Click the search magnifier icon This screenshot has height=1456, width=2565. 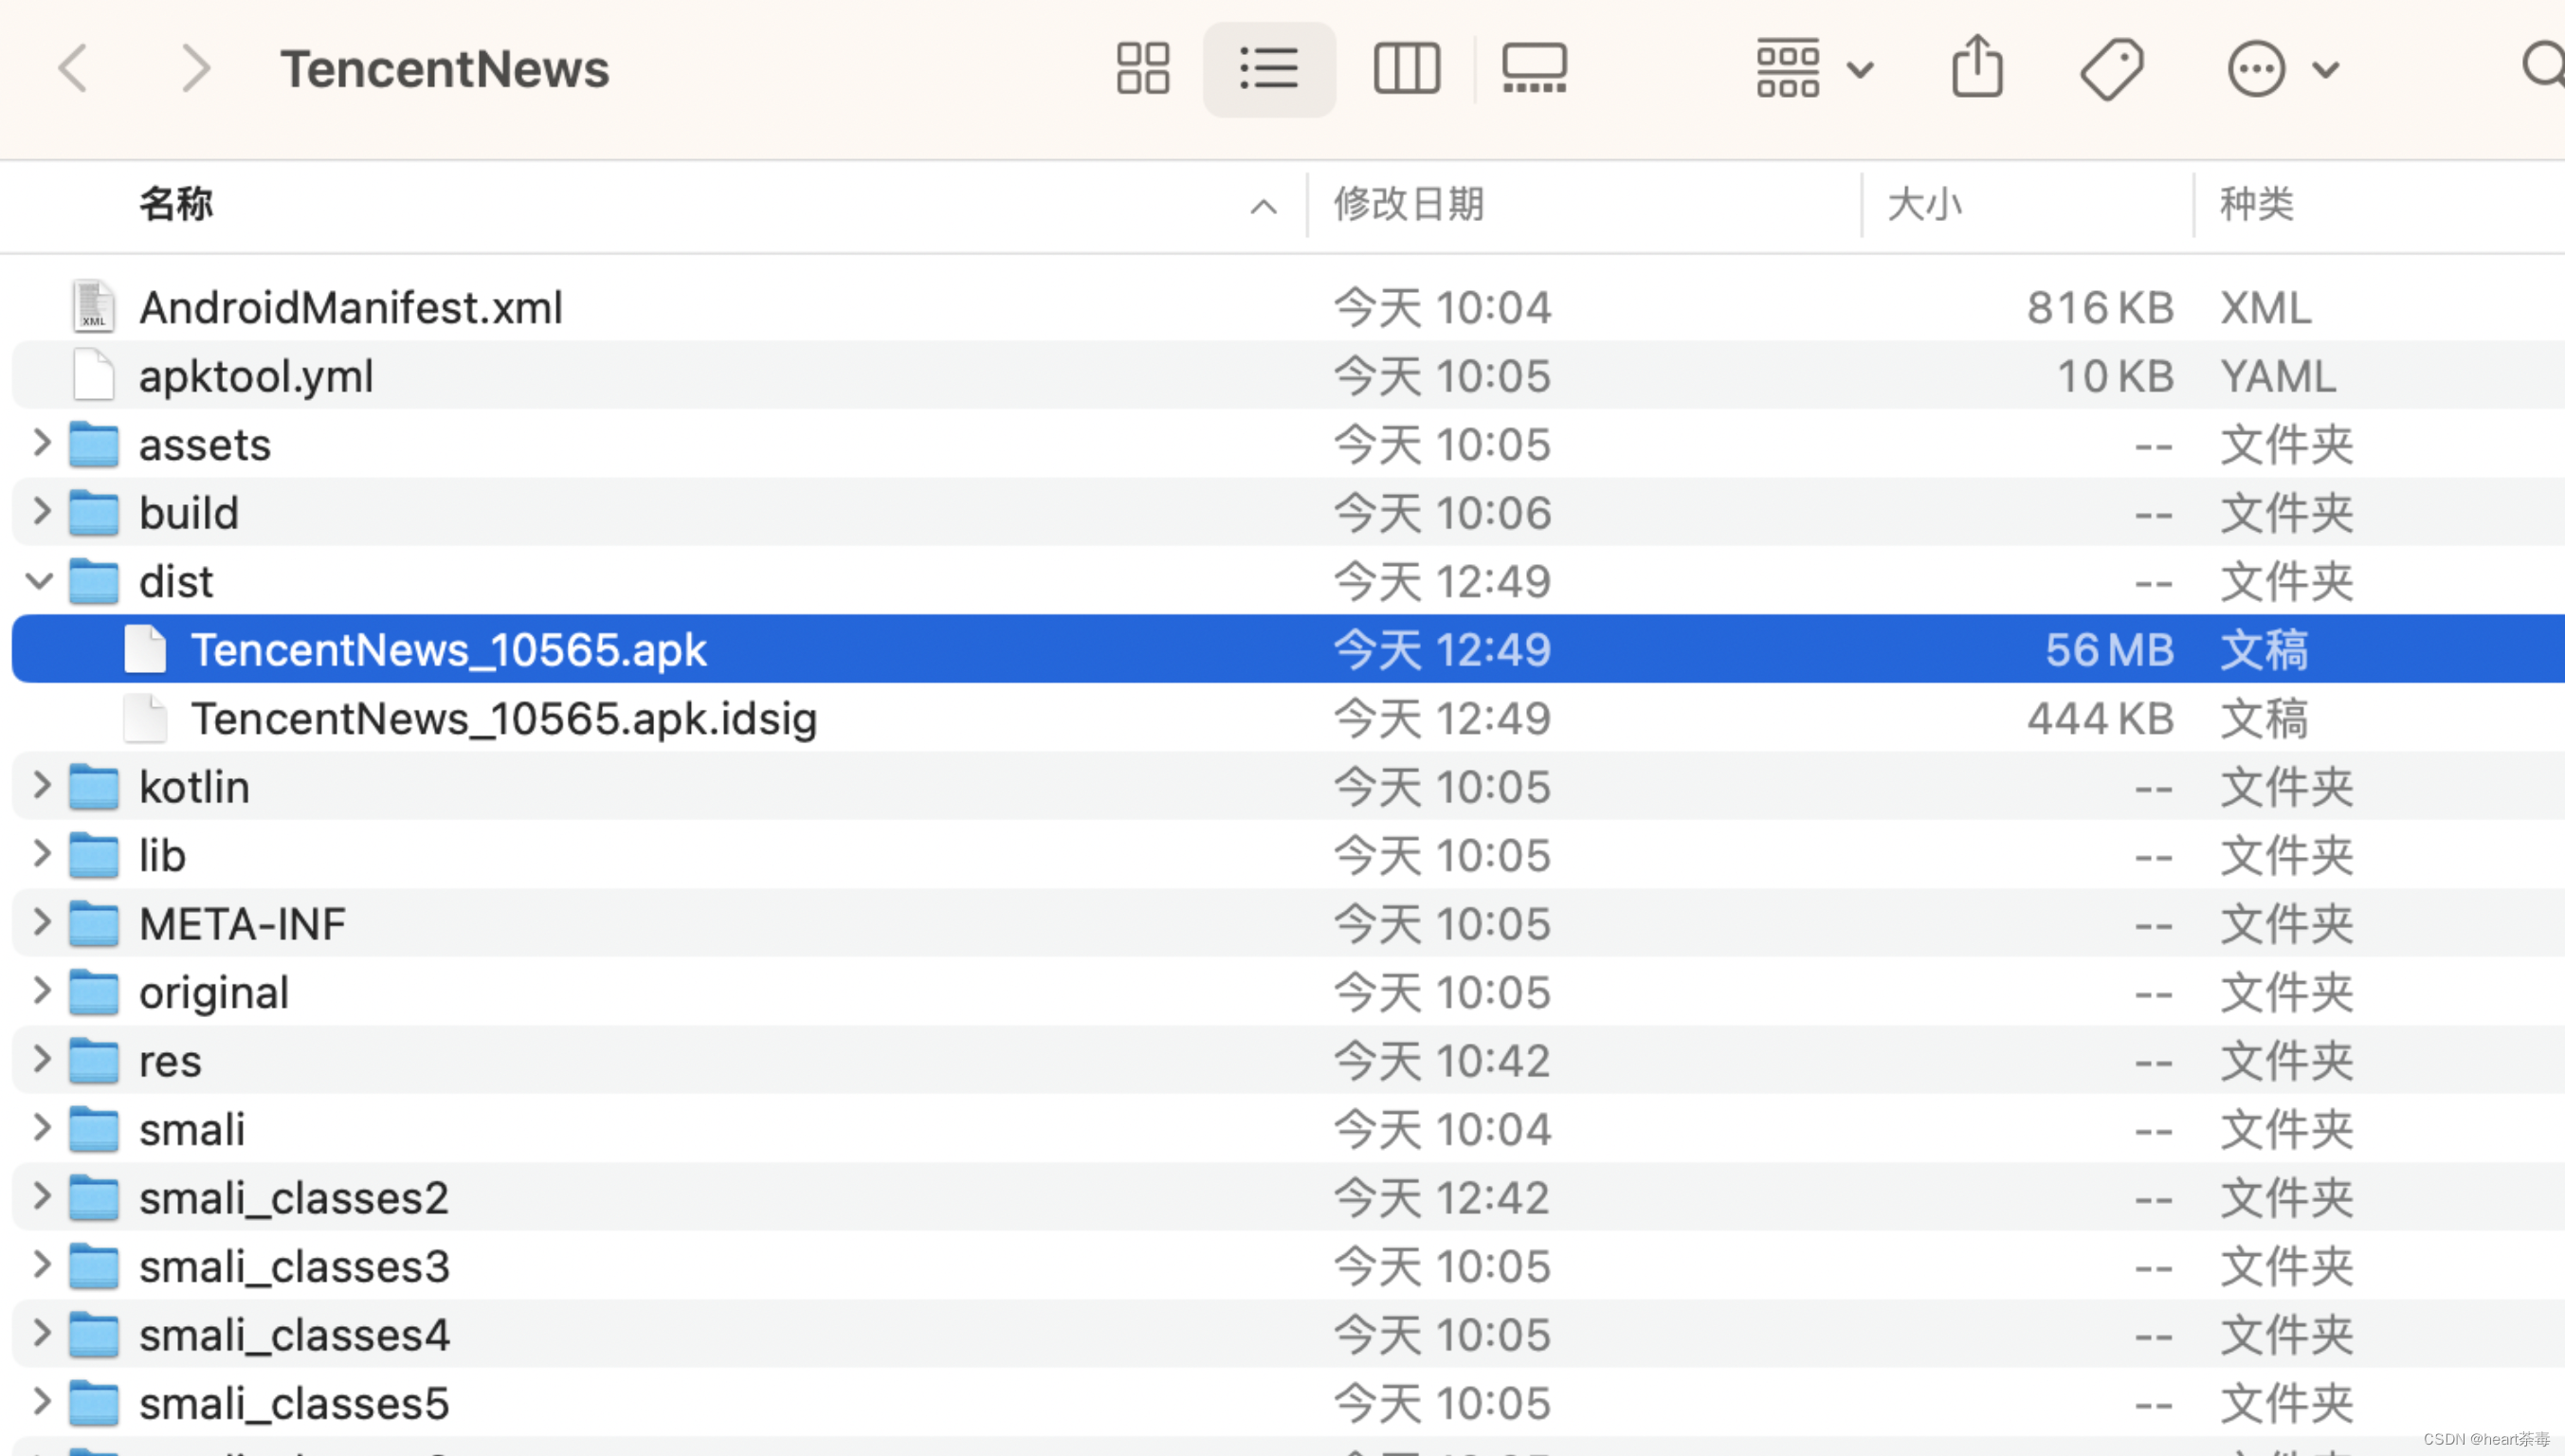2543,67
